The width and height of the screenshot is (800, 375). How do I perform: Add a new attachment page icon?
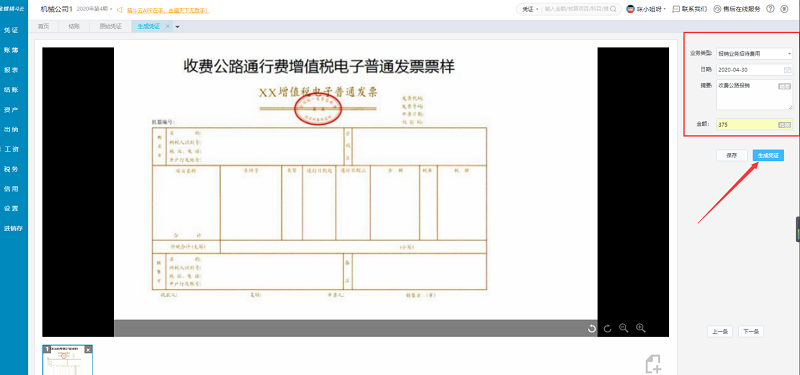pyautogui.click(x=654, y=364)
